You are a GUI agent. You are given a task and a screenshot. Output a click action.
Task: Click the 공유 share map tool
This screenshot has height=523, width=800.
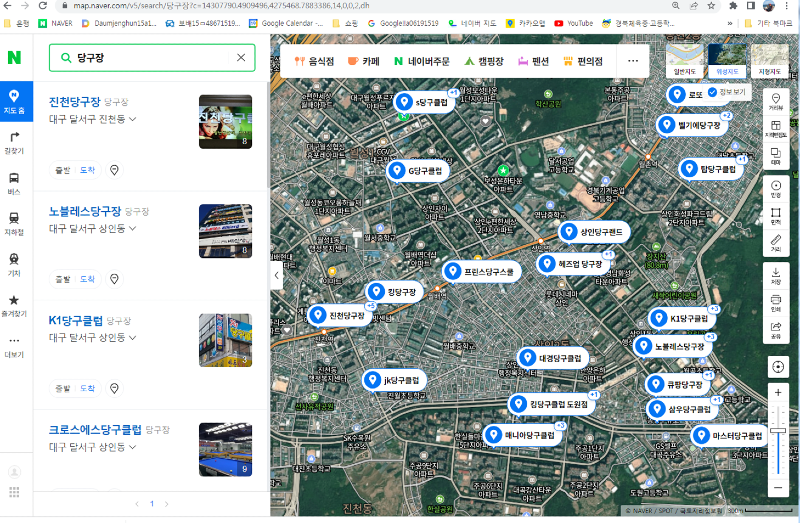click(x=776, y=330)
